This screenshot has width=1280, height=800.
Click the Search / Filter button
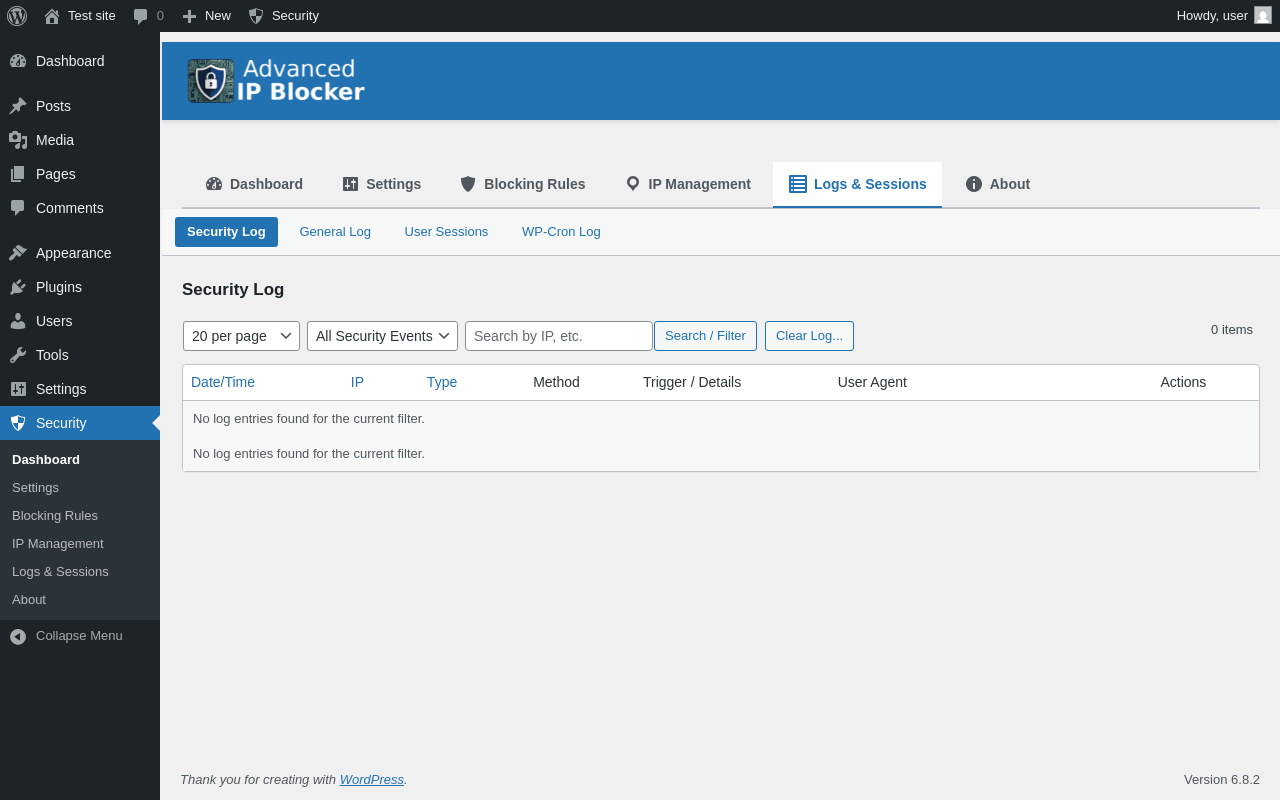pyautogui.click(x=705, y=336)
